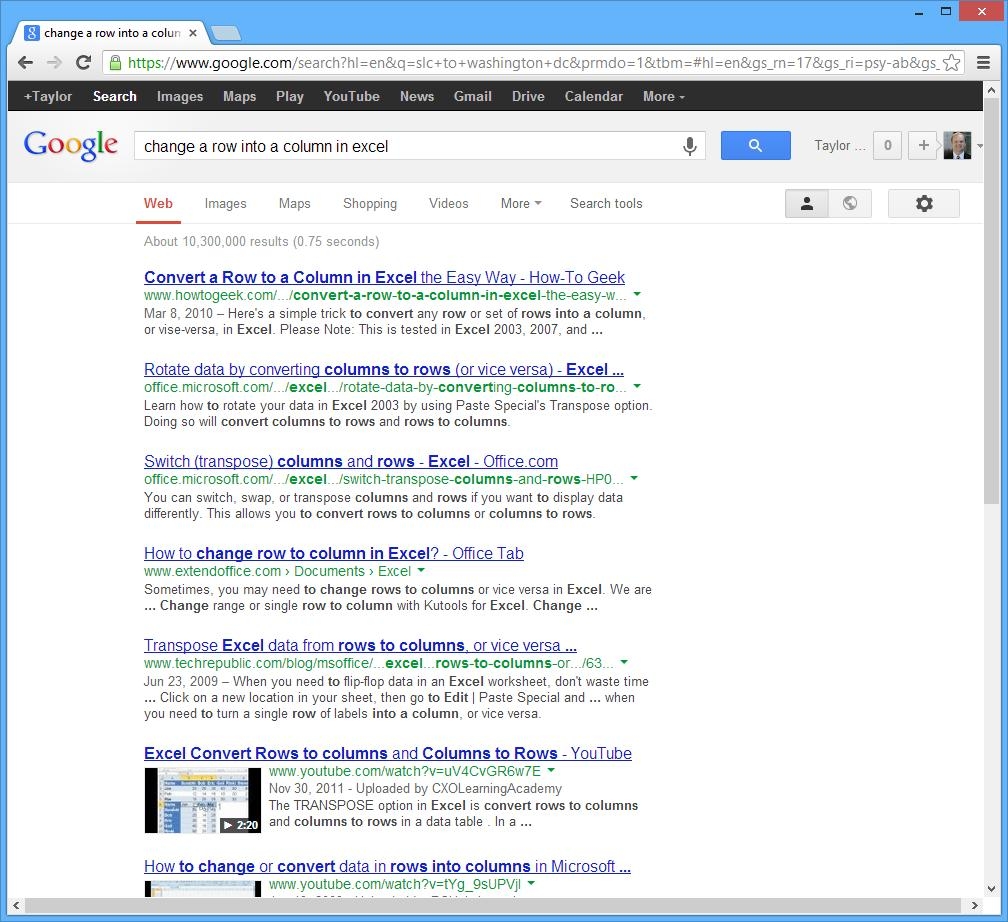Reload the page with refresh icon
1008x922 pixels.
[84, 62]
